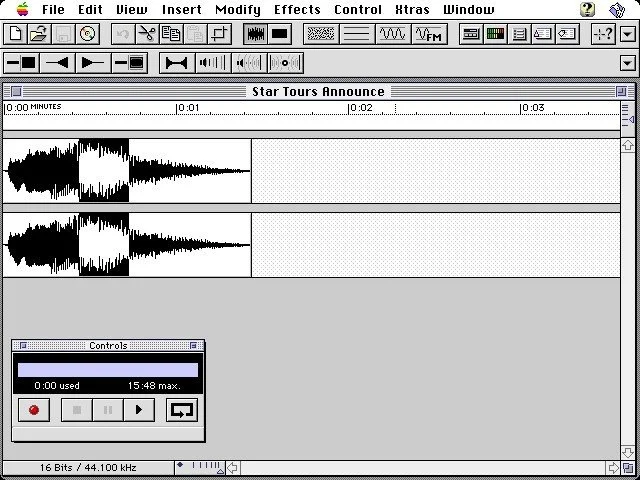Open the File menu
640x480 pixels.
(x=53, y=9)
